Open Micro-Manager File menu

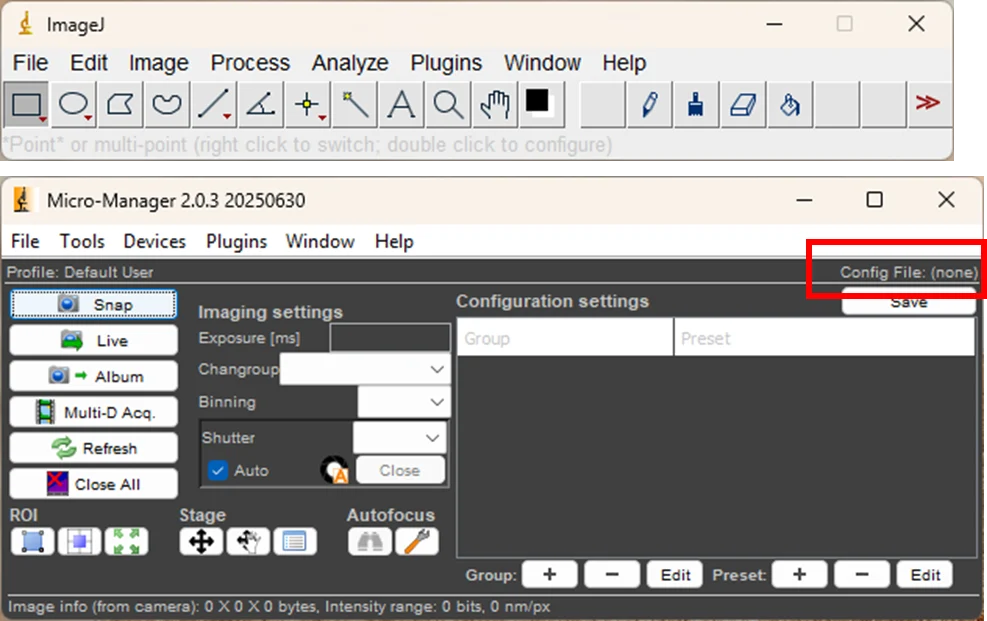25,242
